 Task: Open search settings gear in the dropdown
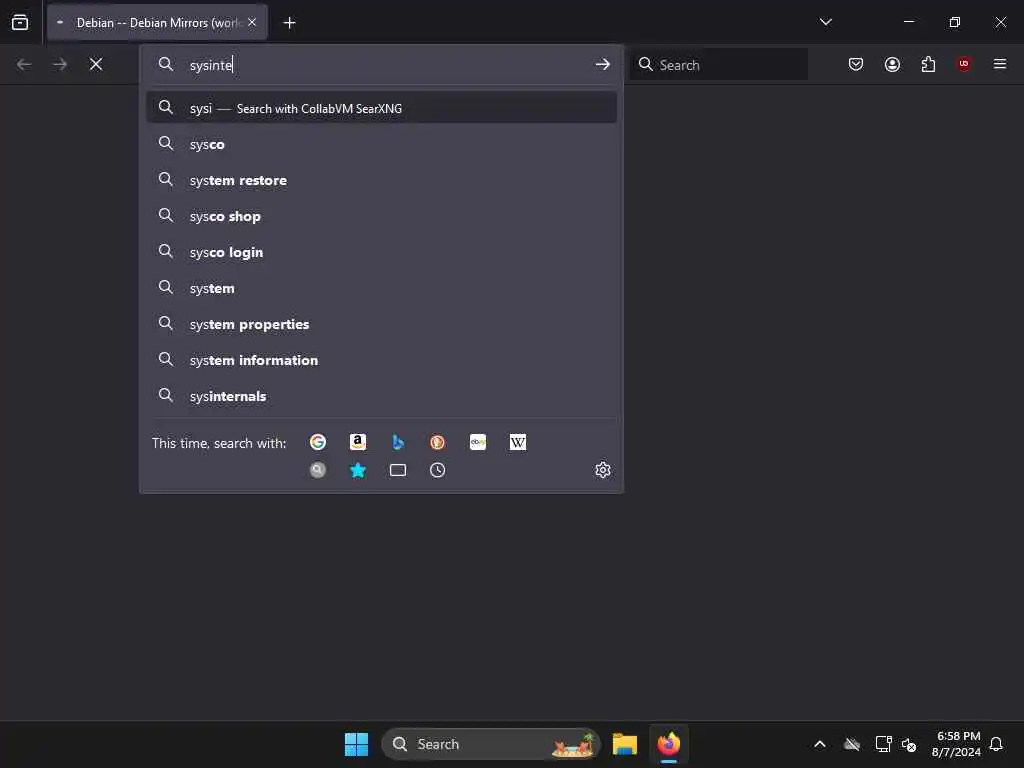pyautogui.click(x=603, y=470)
